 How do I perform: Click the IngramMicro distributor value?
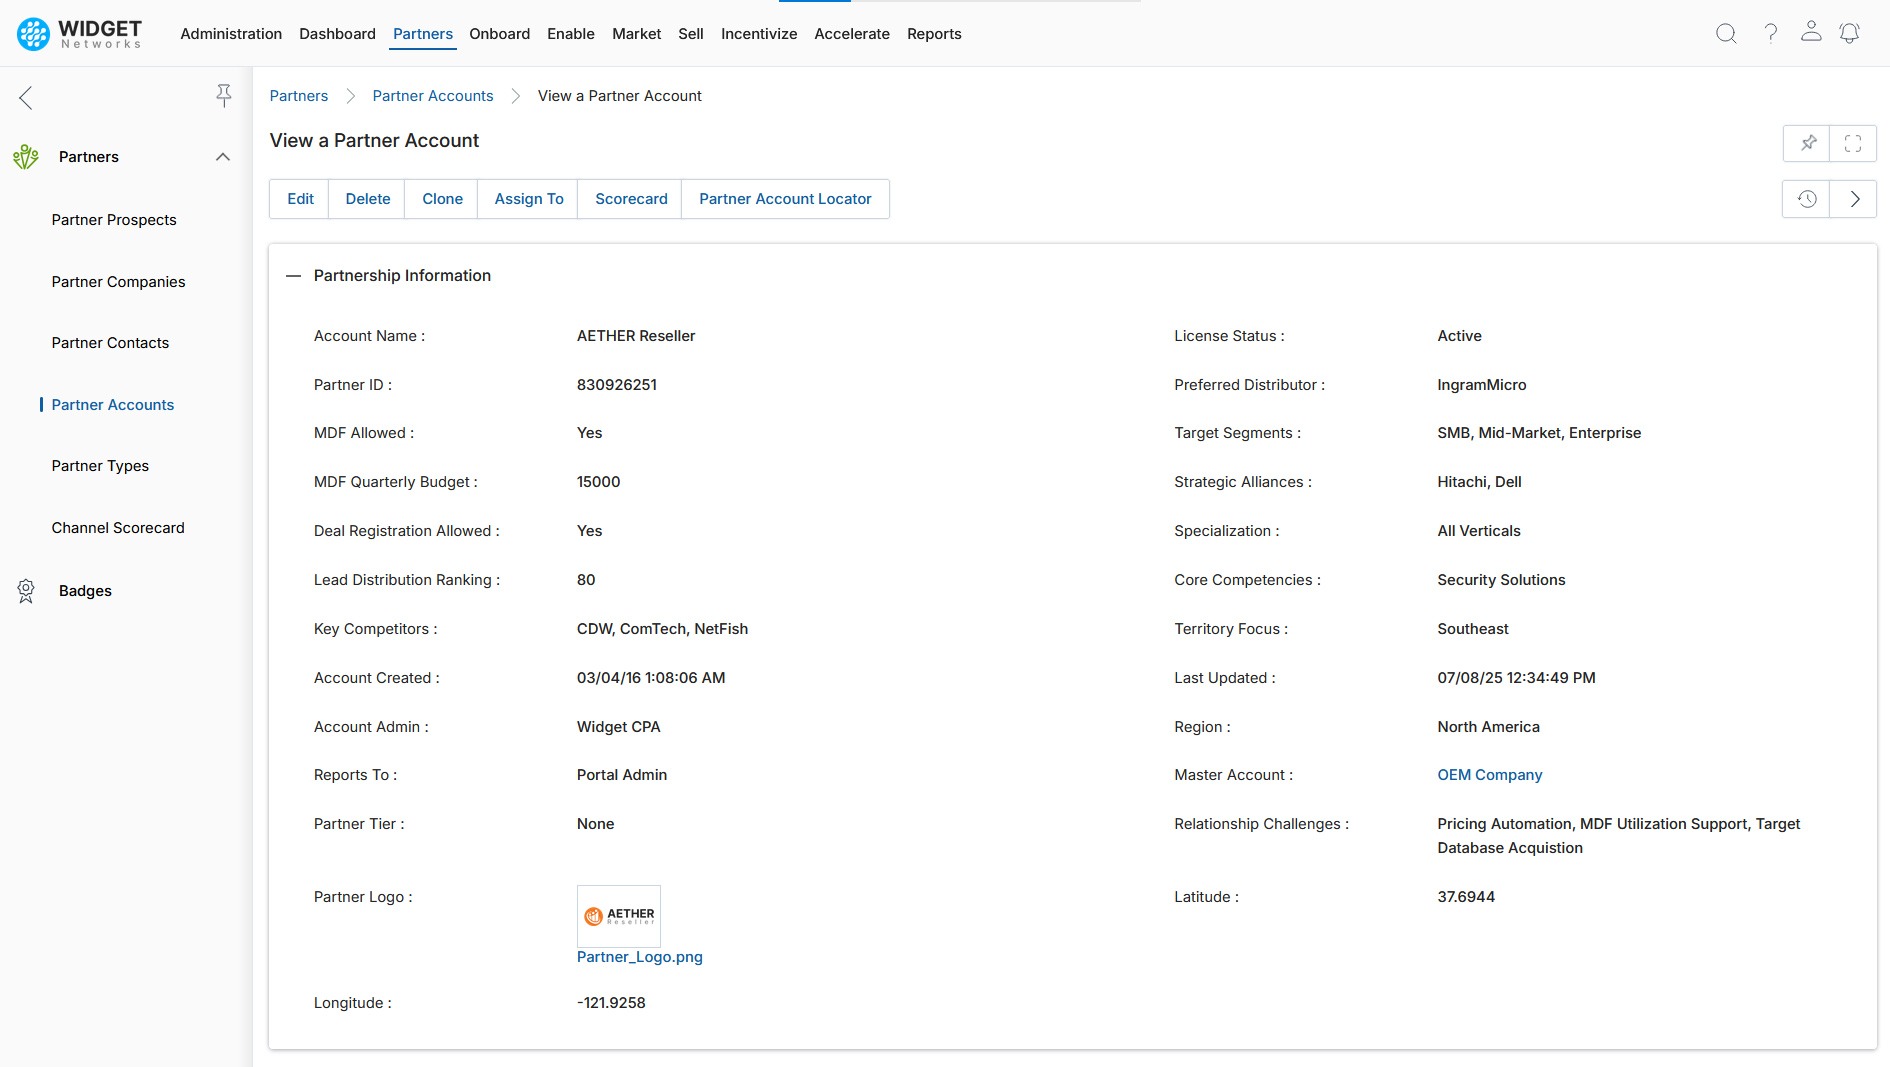(1482, 385)
